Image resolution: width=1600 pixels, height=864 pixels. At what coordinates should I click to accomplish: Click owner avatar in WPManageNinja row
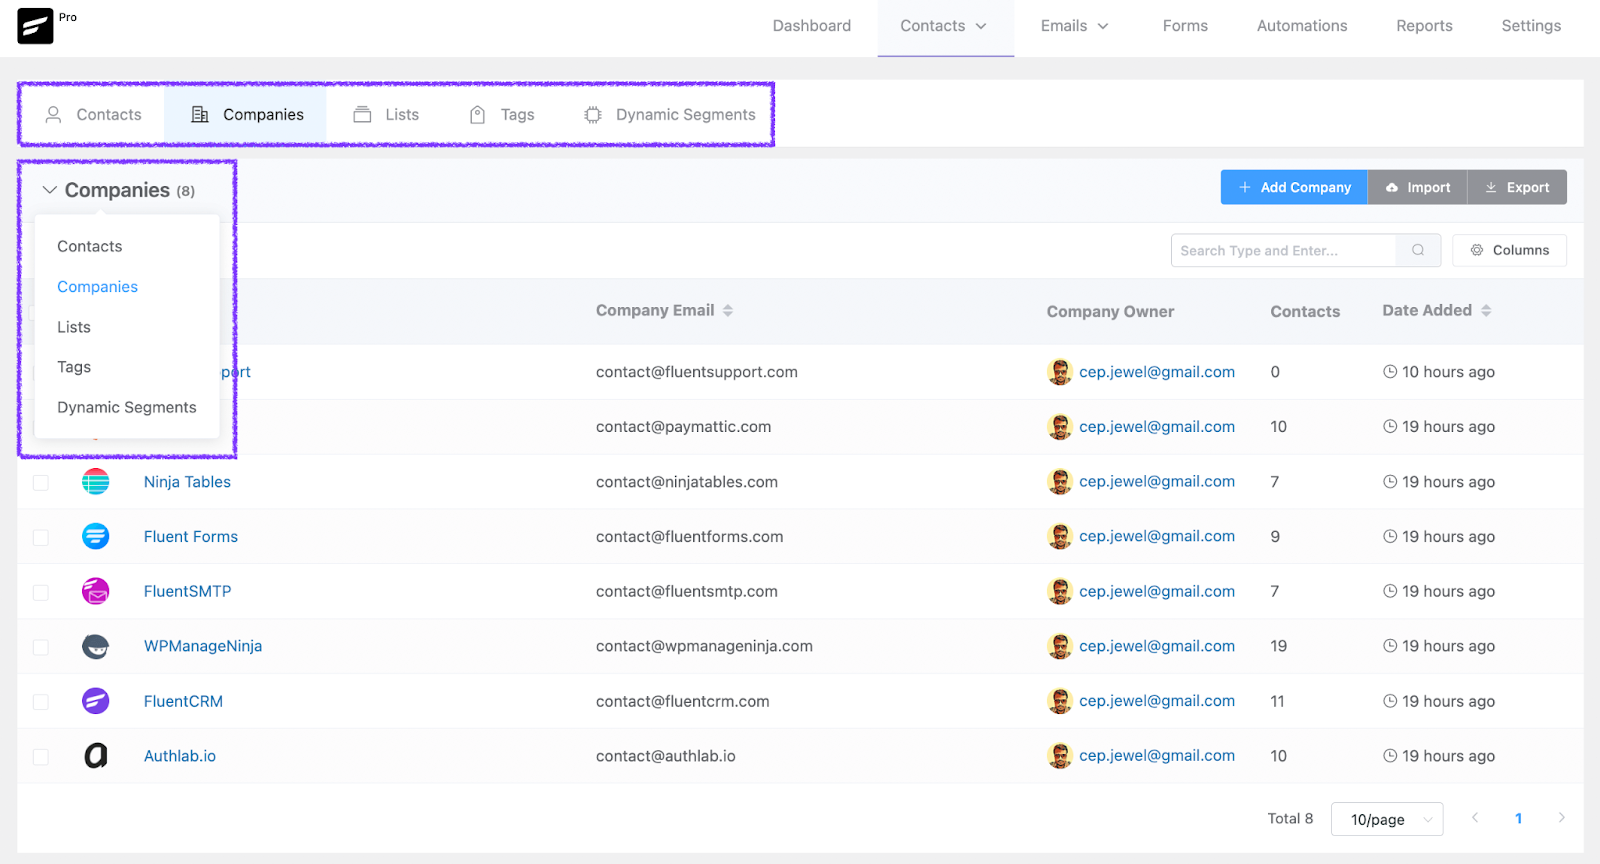coord(1060,646)
